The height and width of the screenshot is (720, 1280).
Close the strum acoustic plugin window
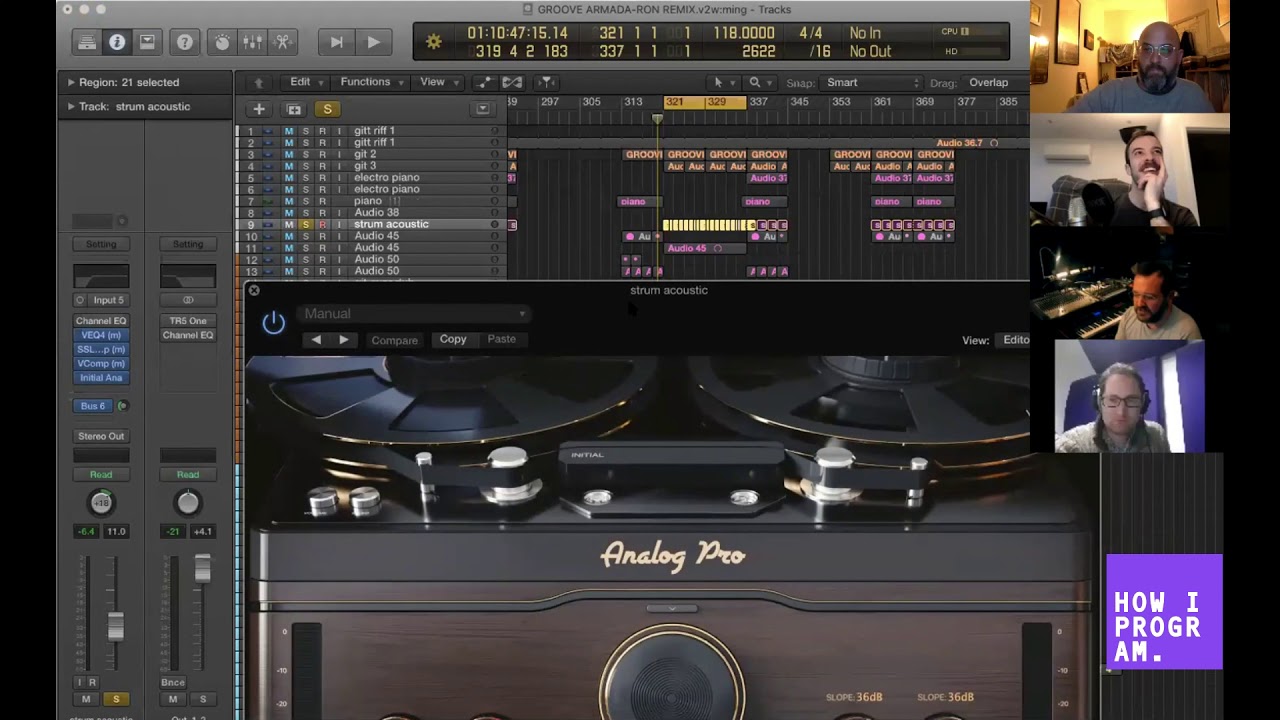[x=254, y=290]
